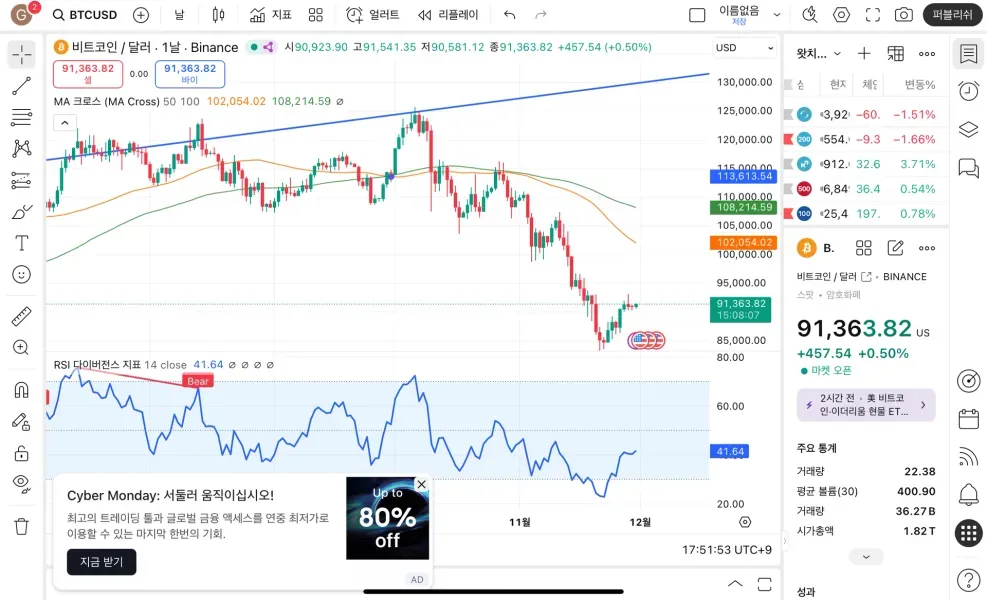
Task: Open candlestick chart type menu
Action: point(218,14)
